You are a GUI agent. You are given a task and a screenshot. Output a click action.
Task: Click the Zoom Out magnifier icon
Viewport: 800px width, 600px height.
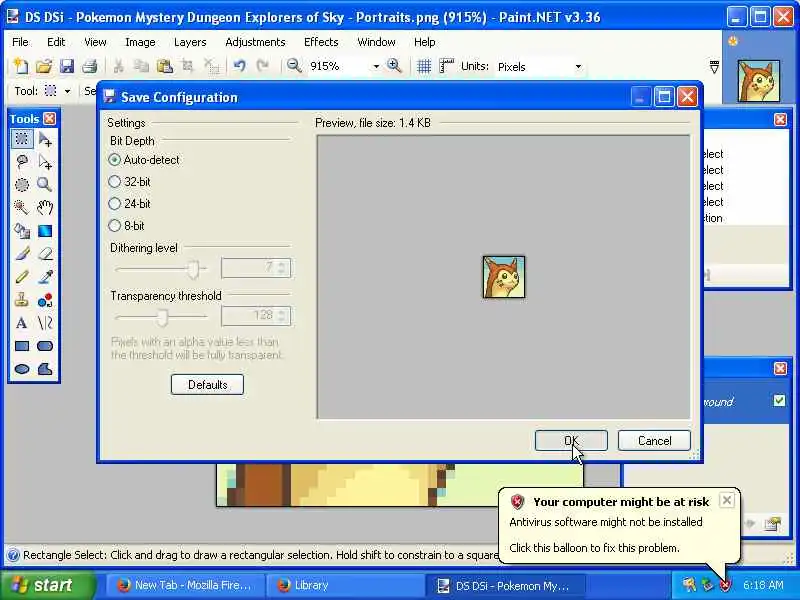294,66
